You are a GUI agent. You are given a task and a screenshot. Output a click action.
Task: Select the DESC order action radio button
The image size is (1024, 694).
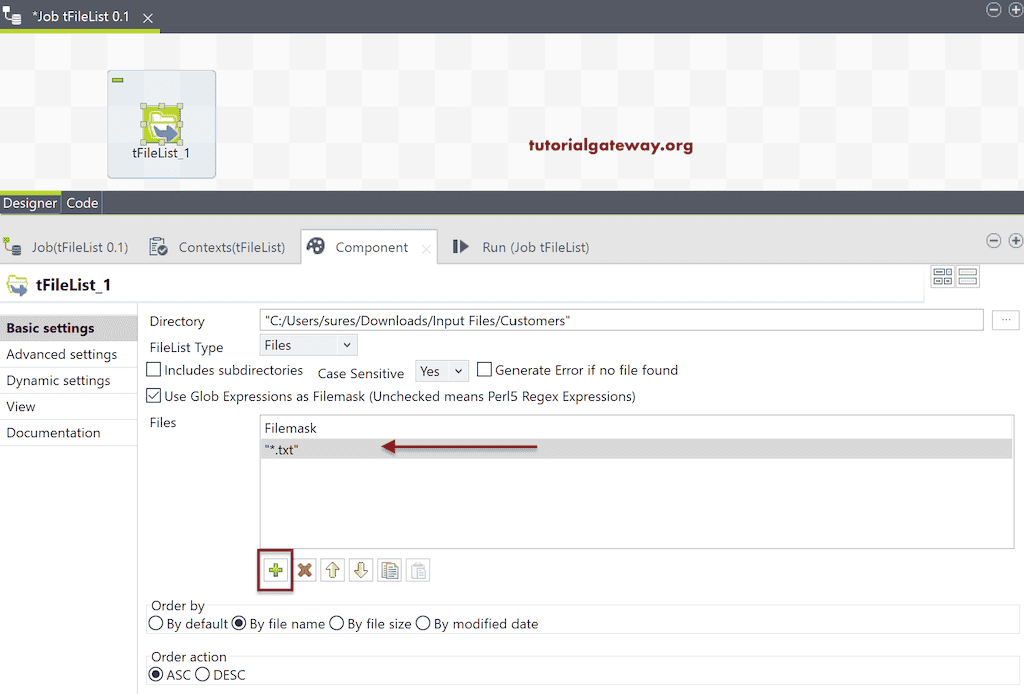[203, 675]
